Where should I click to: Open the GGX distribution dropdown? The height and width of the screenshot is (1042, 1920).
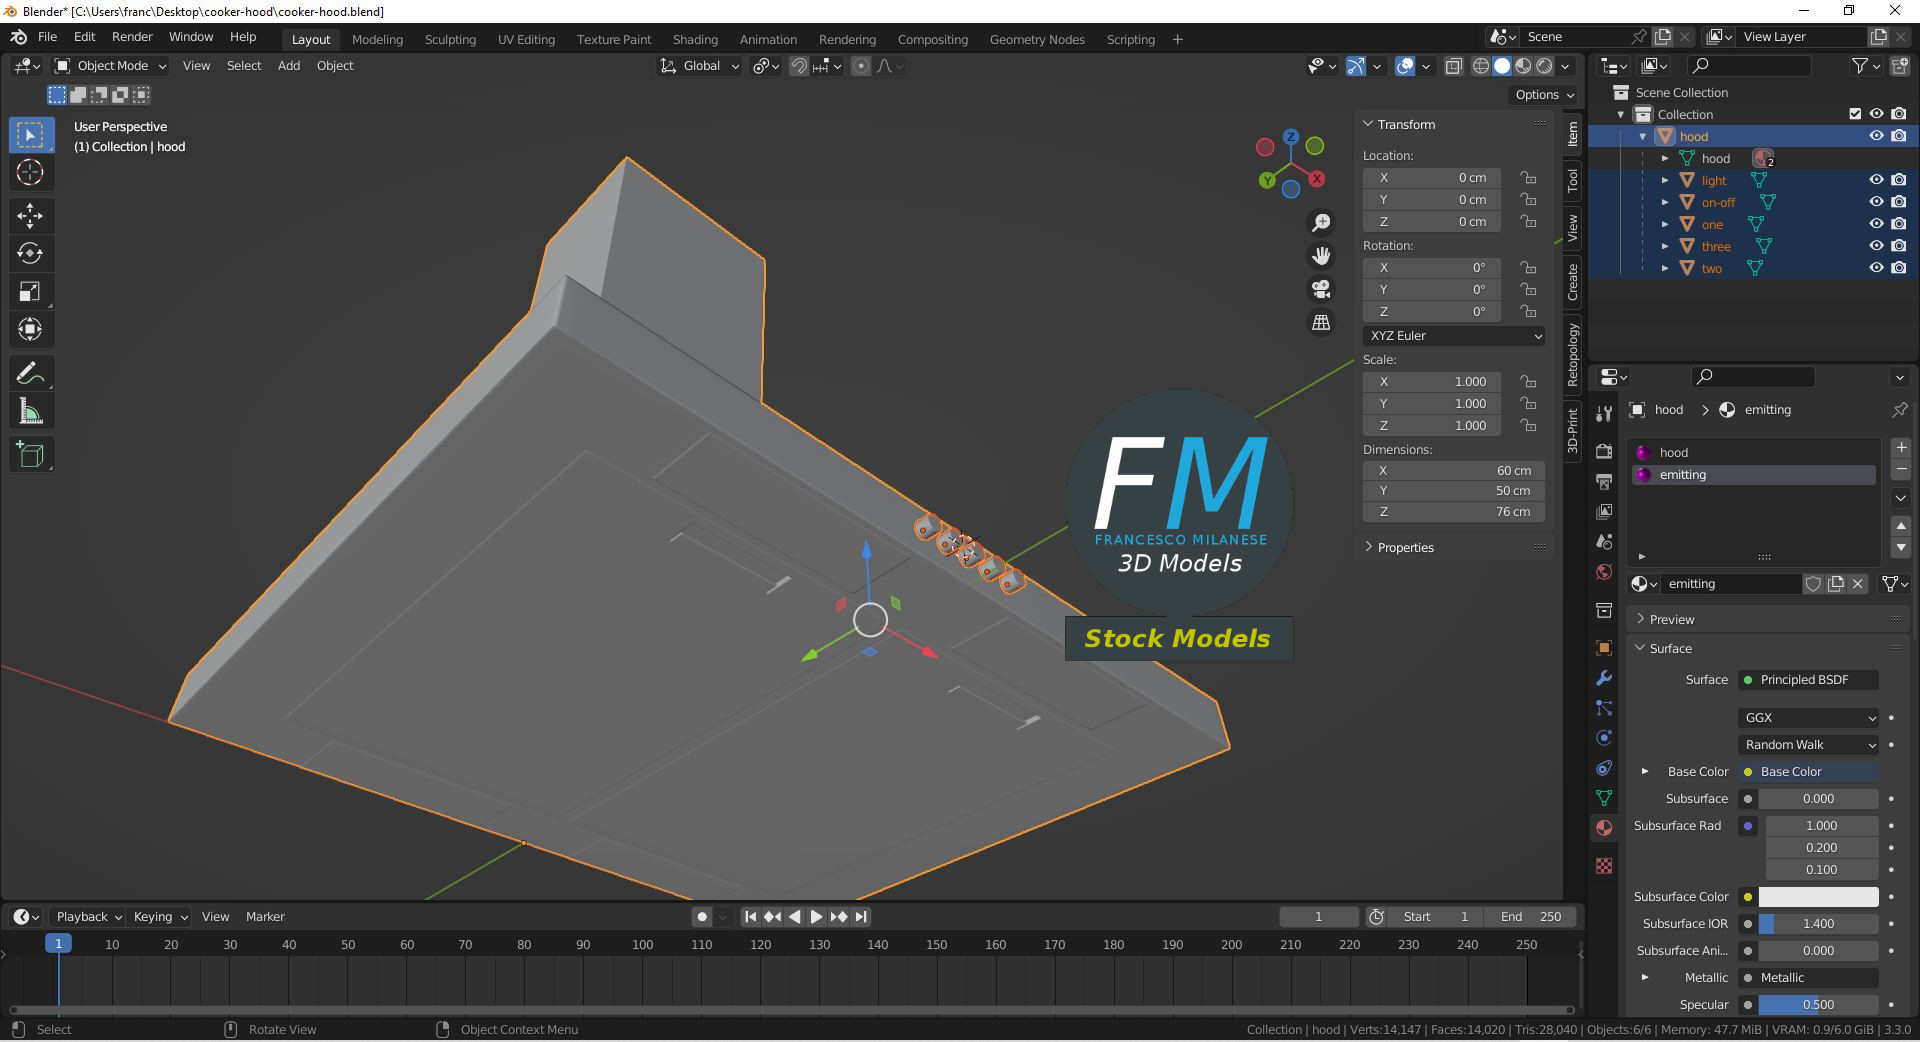(x=1809, y=718)
